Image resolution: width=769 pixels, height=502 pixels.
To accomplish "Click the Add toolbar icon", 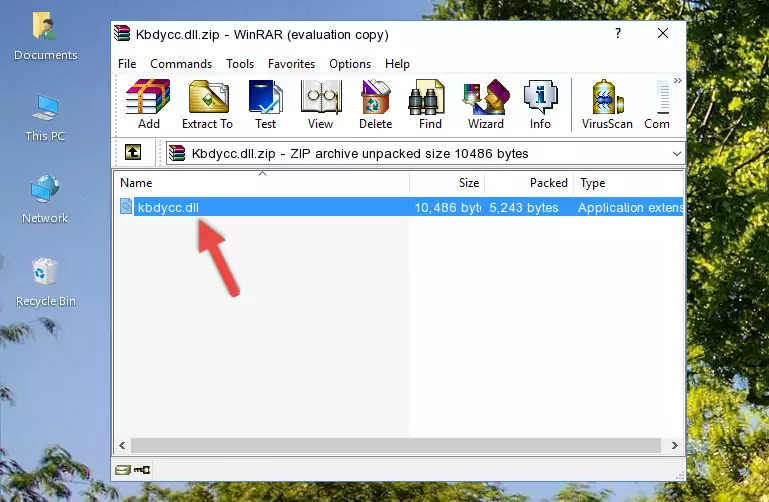I will point(148,104).
